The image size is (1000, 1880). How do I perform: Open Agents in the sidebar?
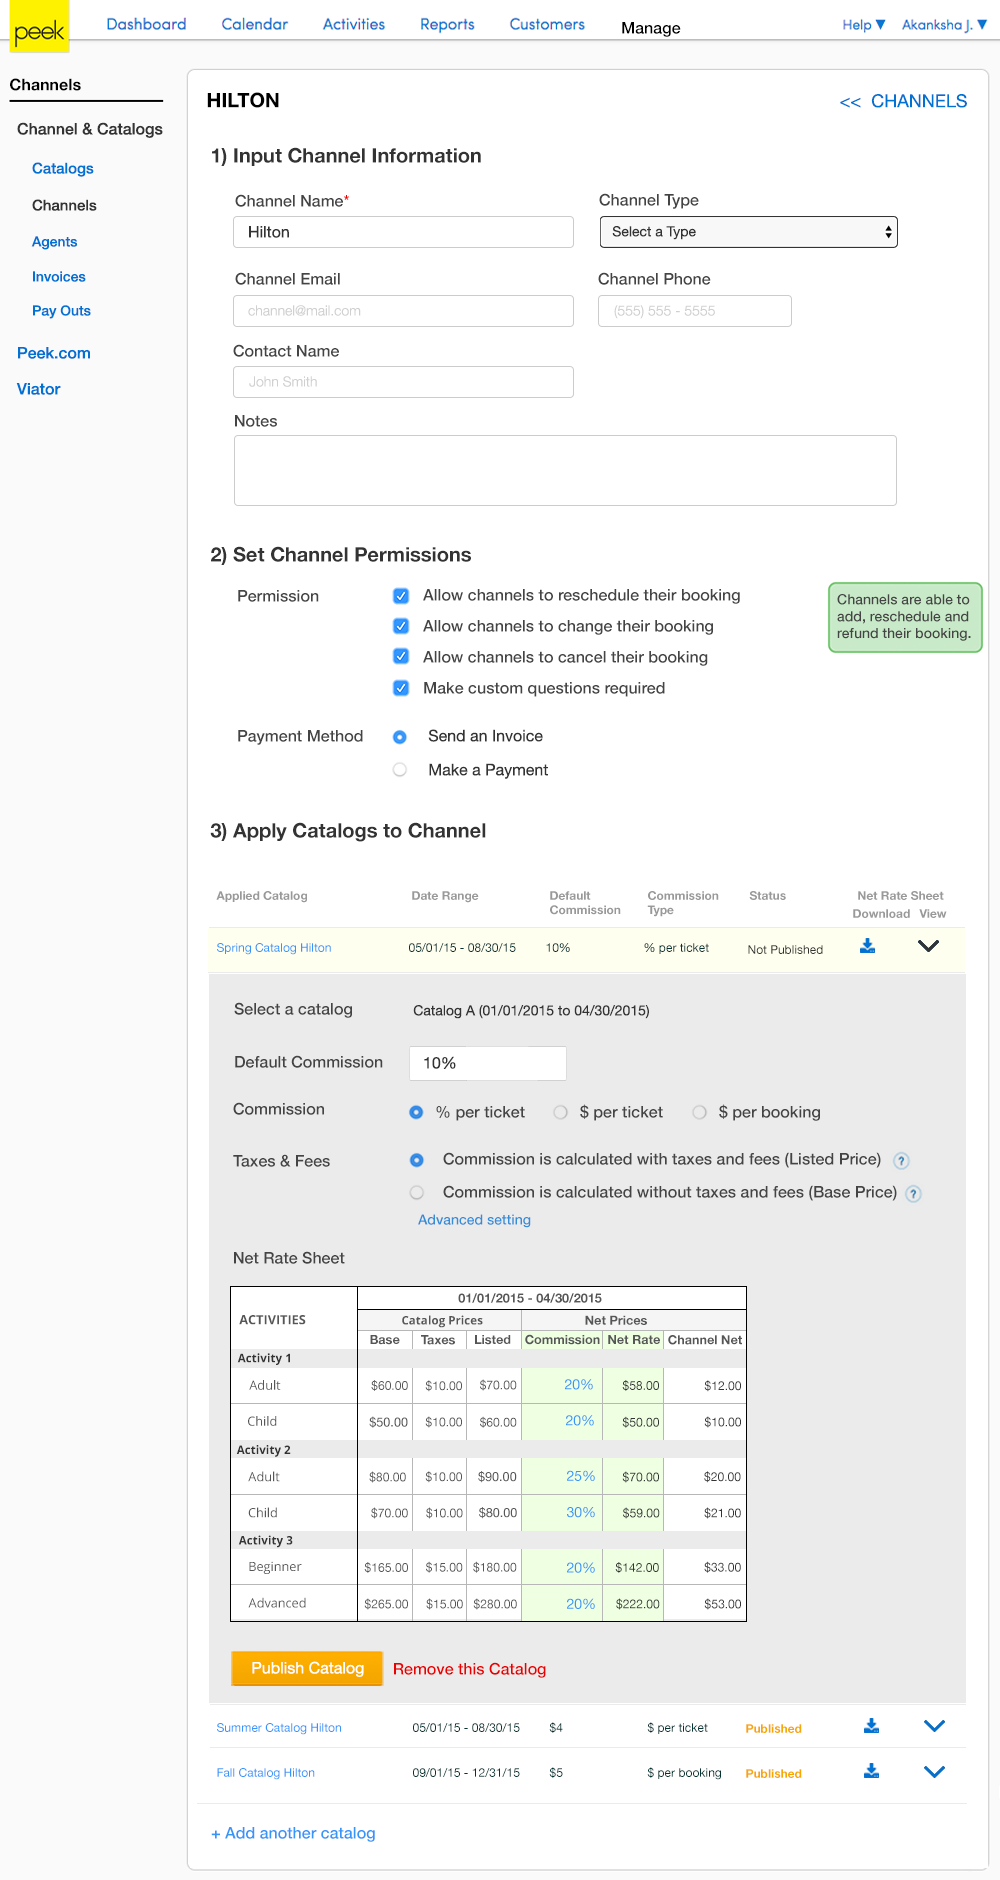click(54, 242)
